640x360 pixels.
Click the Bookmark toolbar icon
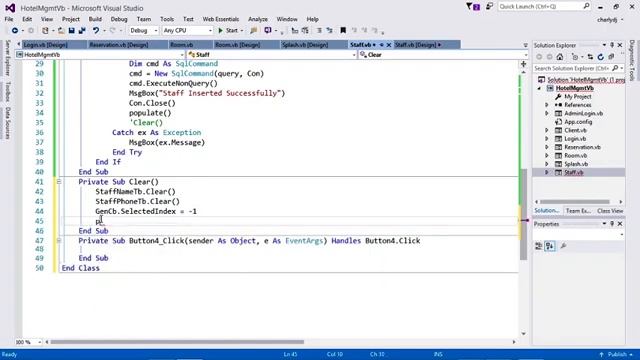pyautogui.click(x=343, y=31)
